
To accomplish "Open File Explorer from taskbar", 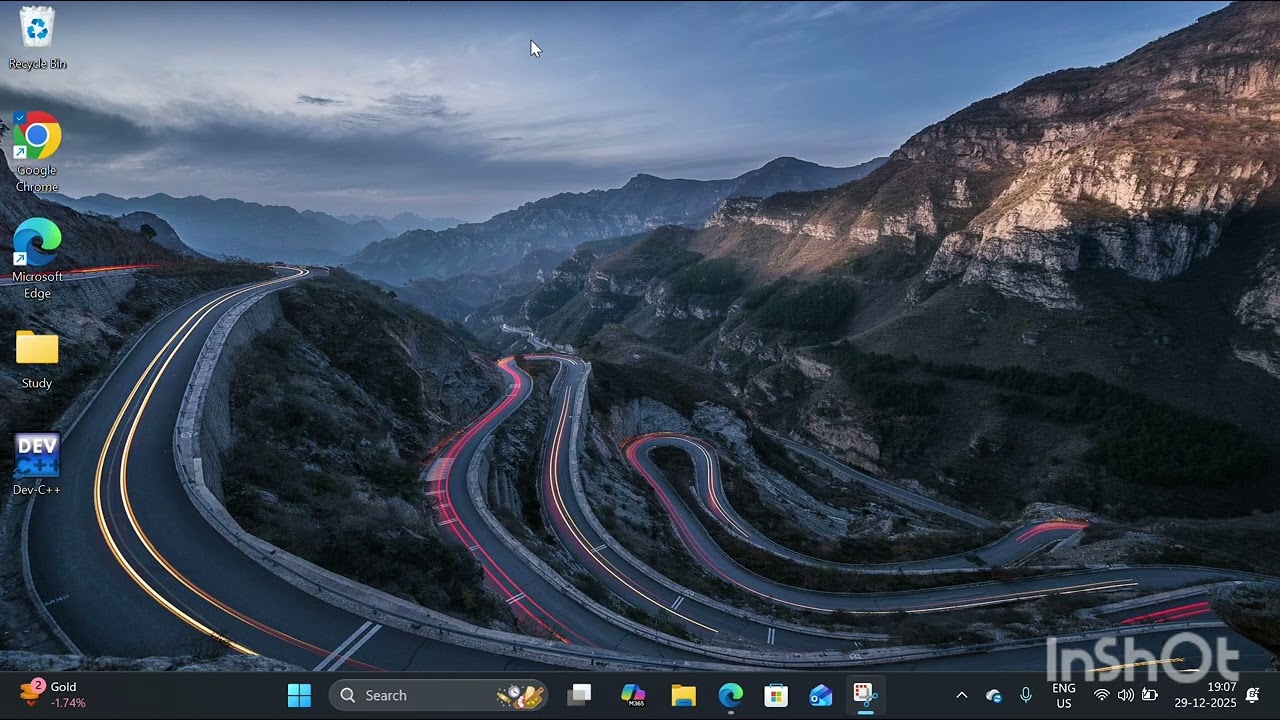I will coord(683,695).
